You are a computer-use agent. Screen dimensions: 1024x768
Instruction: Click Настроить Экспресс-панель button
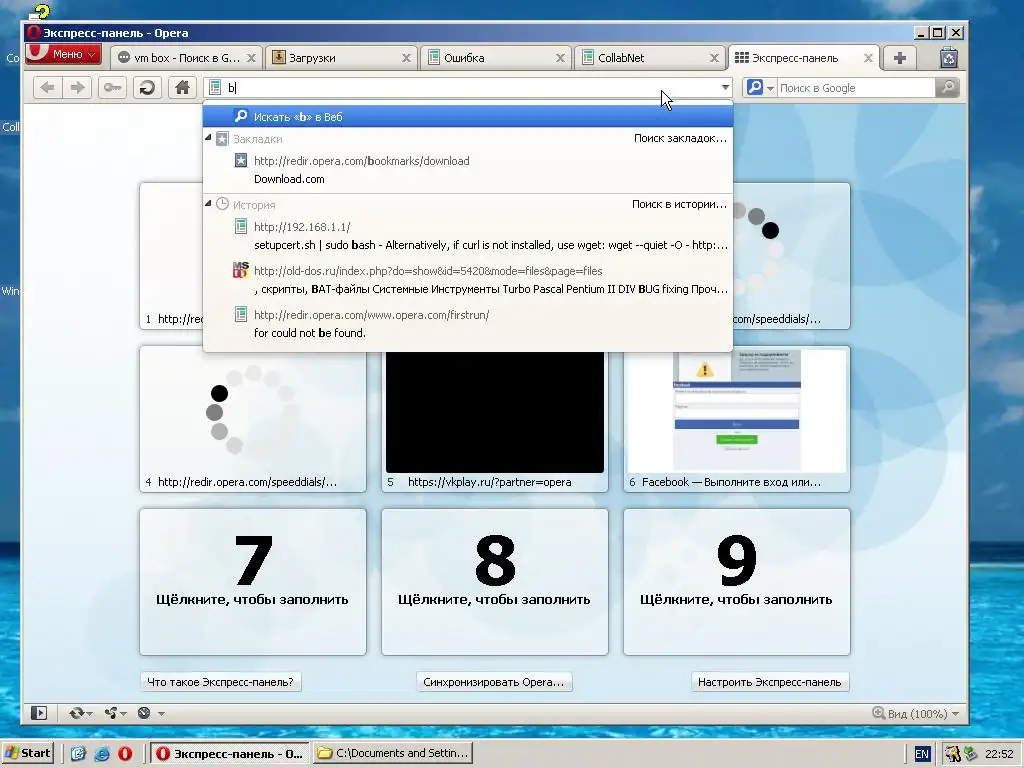(x=770, y=682)
